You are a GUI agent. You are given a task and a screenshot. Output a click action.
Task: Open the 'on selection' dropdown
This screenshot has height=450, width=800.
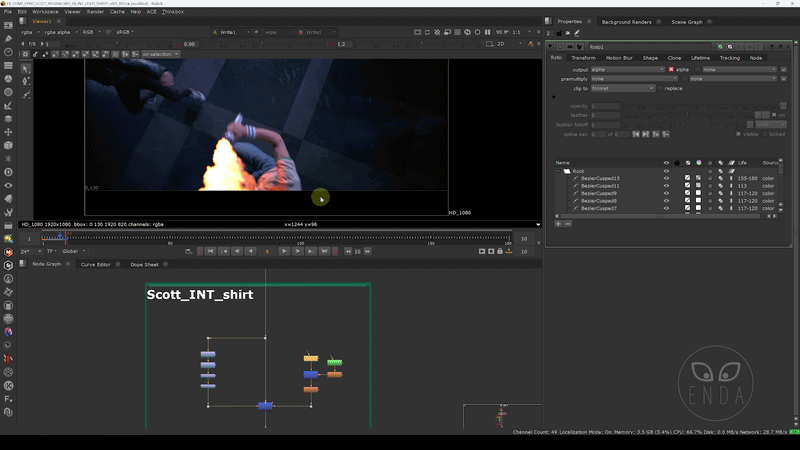click(160, 54)
